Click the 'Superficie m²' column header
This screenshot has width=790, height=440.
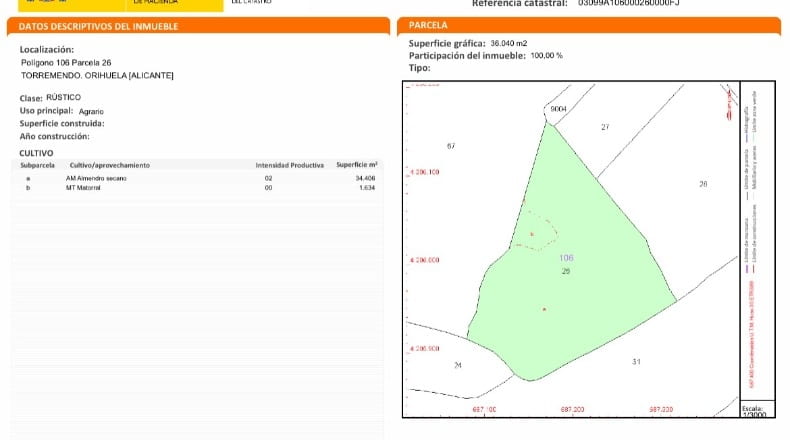click(357, 165)
